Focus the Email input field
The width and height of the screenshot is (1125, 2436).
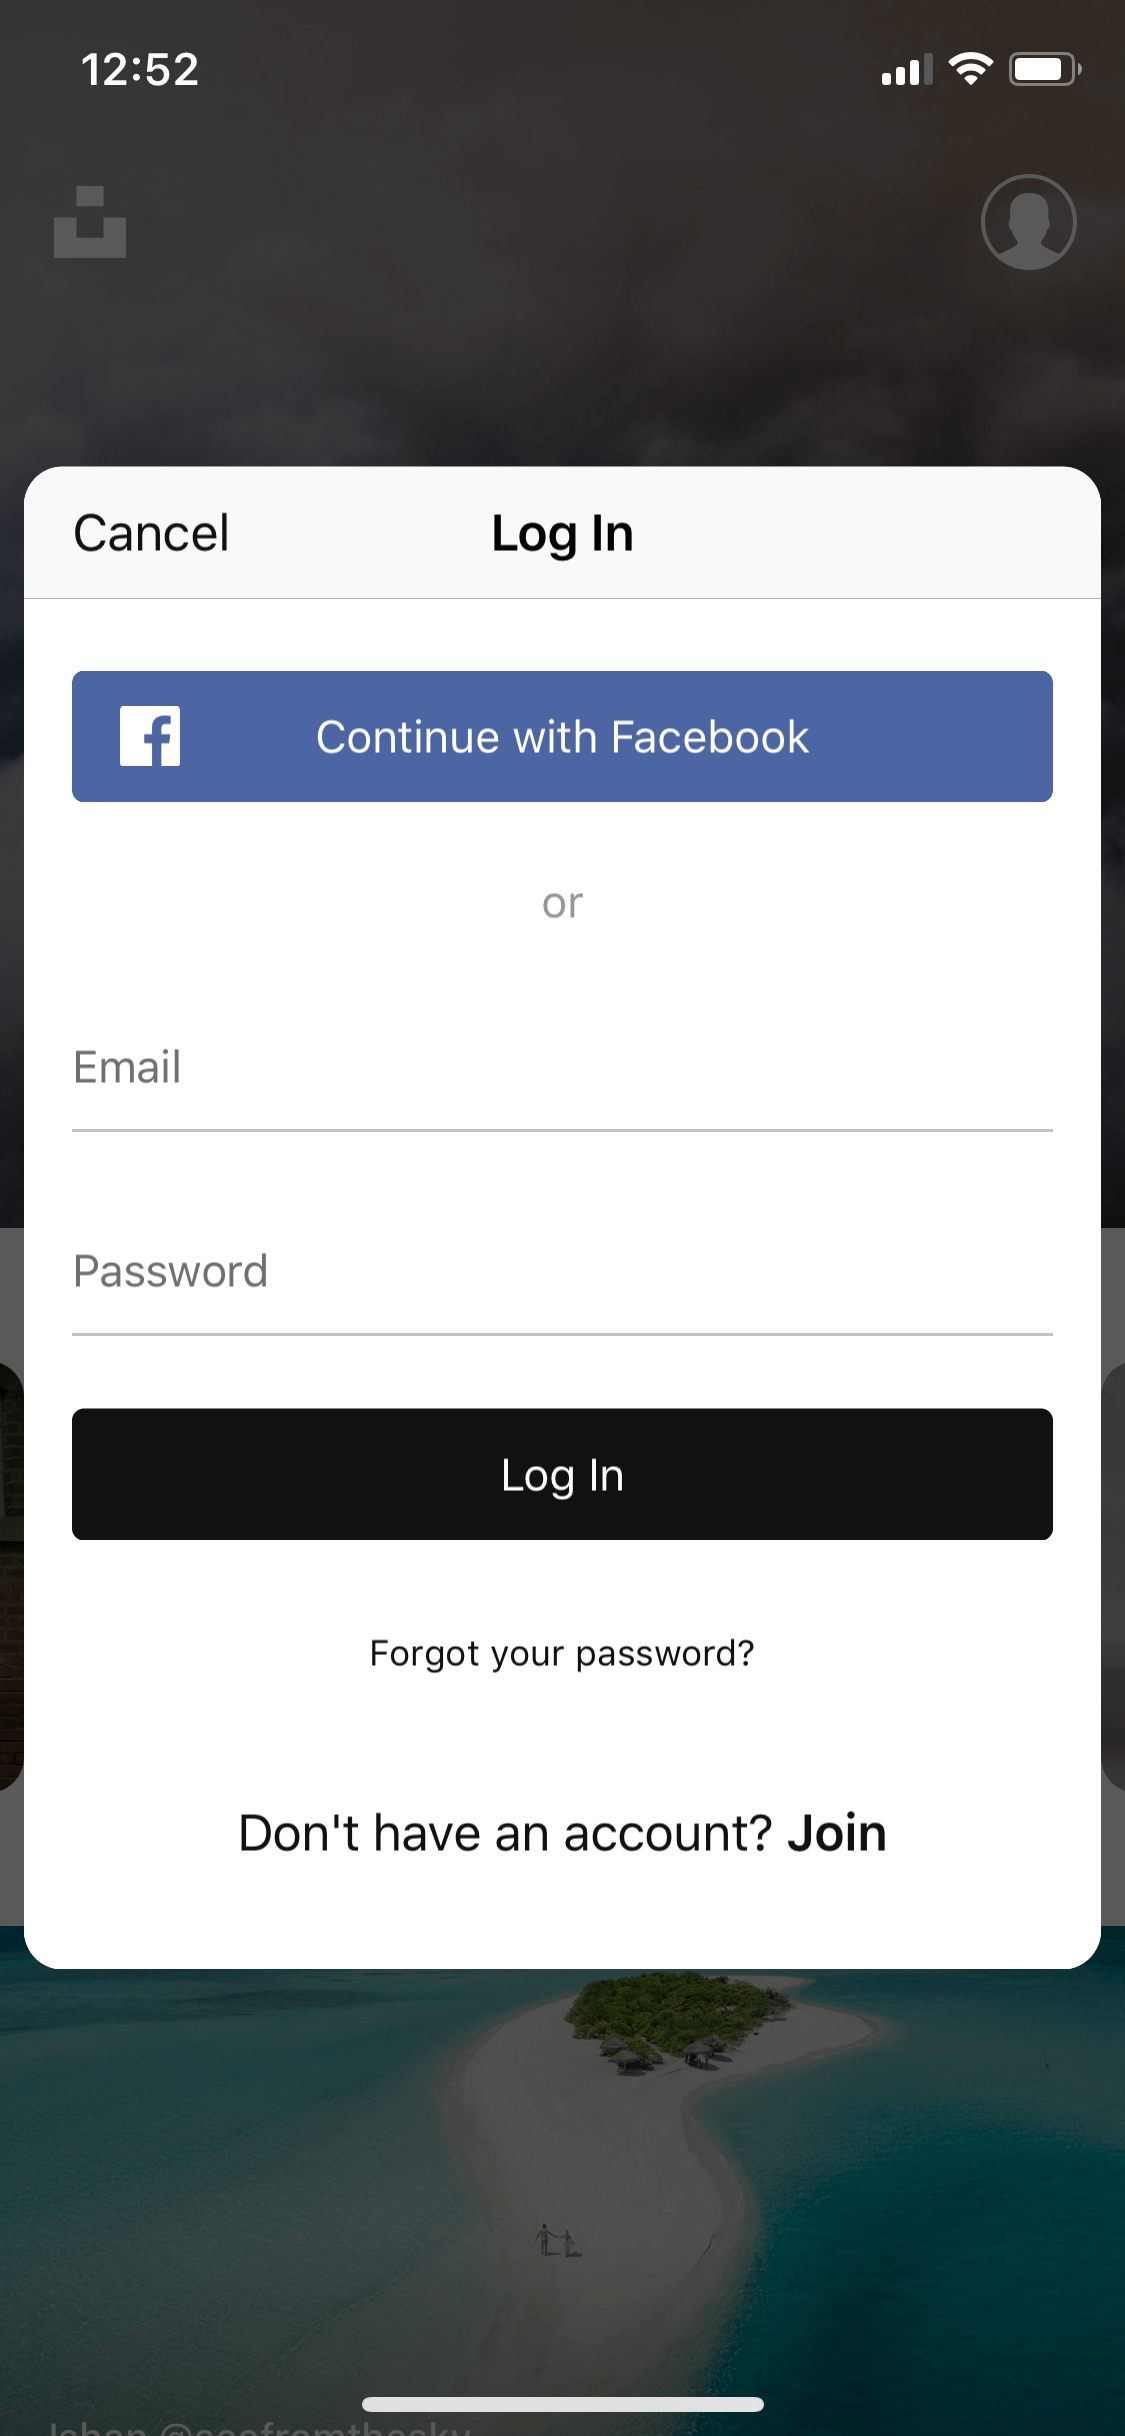(x=562, y=1068)
